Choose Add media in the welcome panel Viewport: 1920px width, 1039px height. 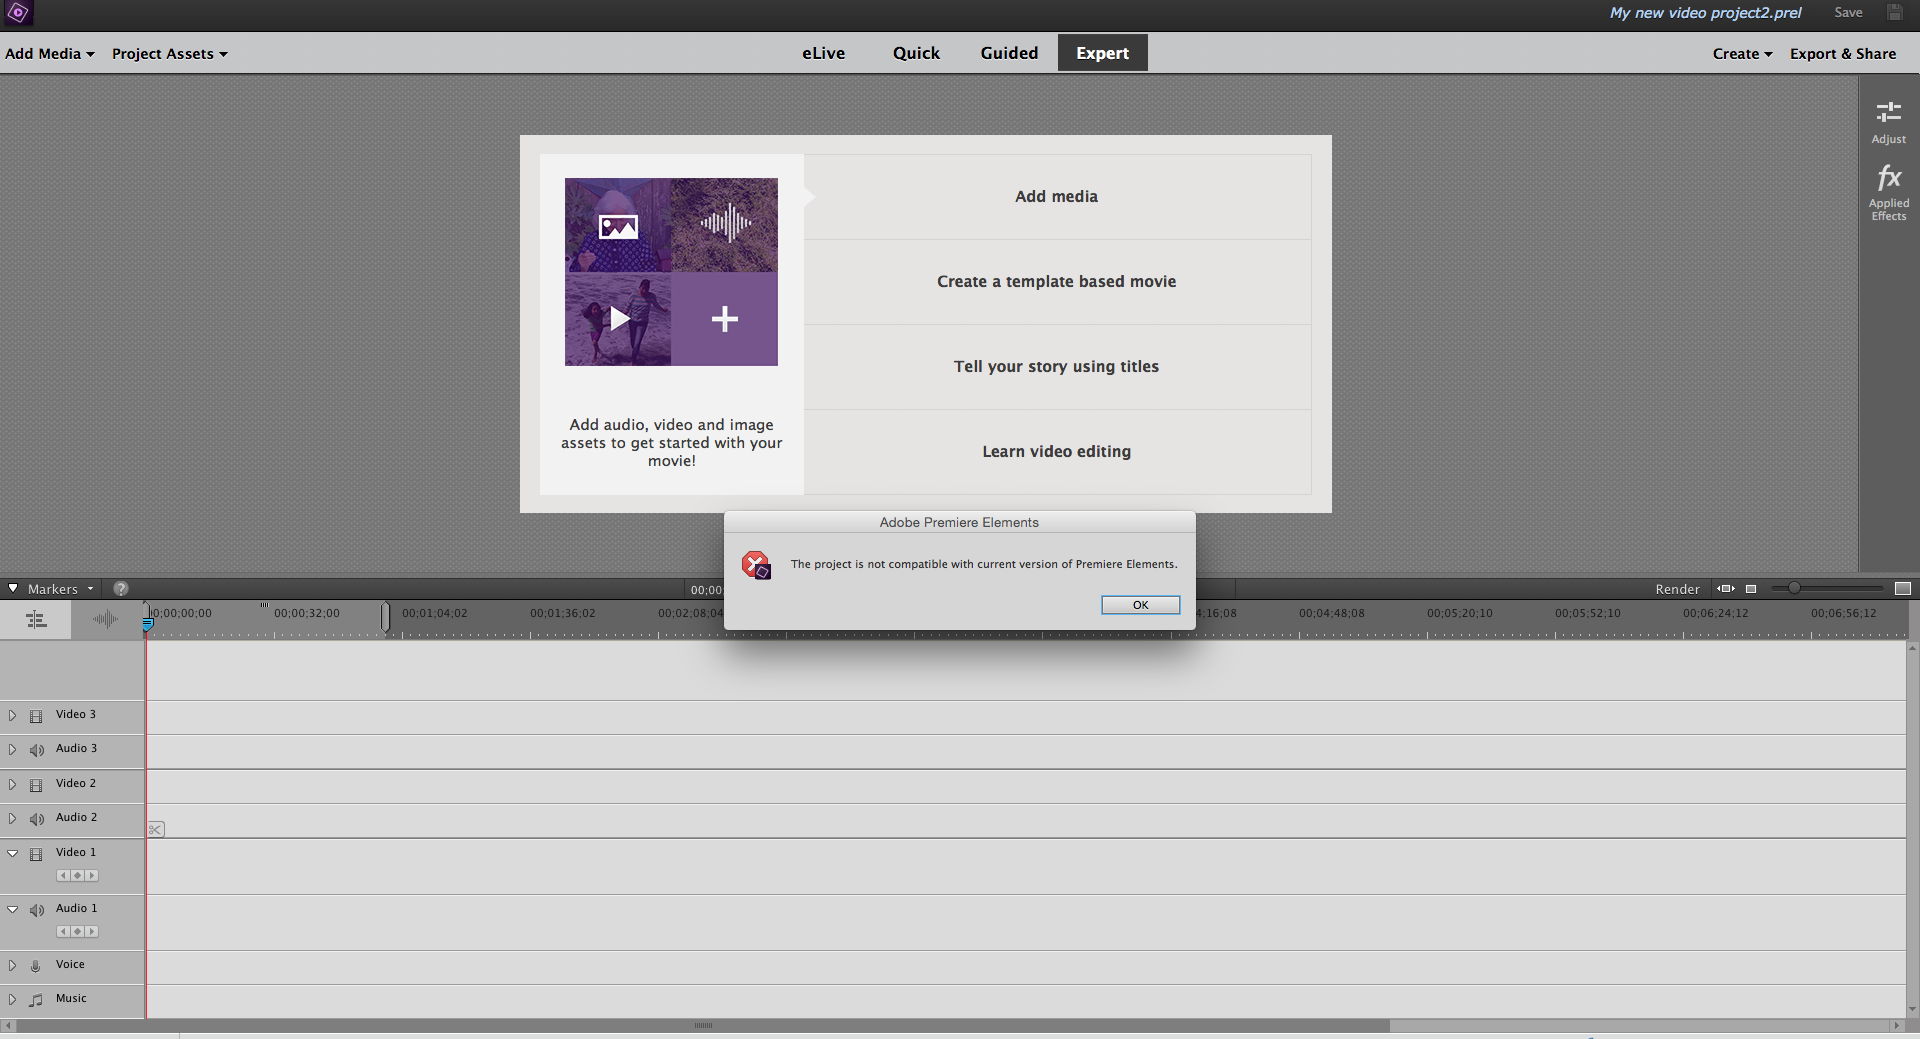tap(1057, 197)
